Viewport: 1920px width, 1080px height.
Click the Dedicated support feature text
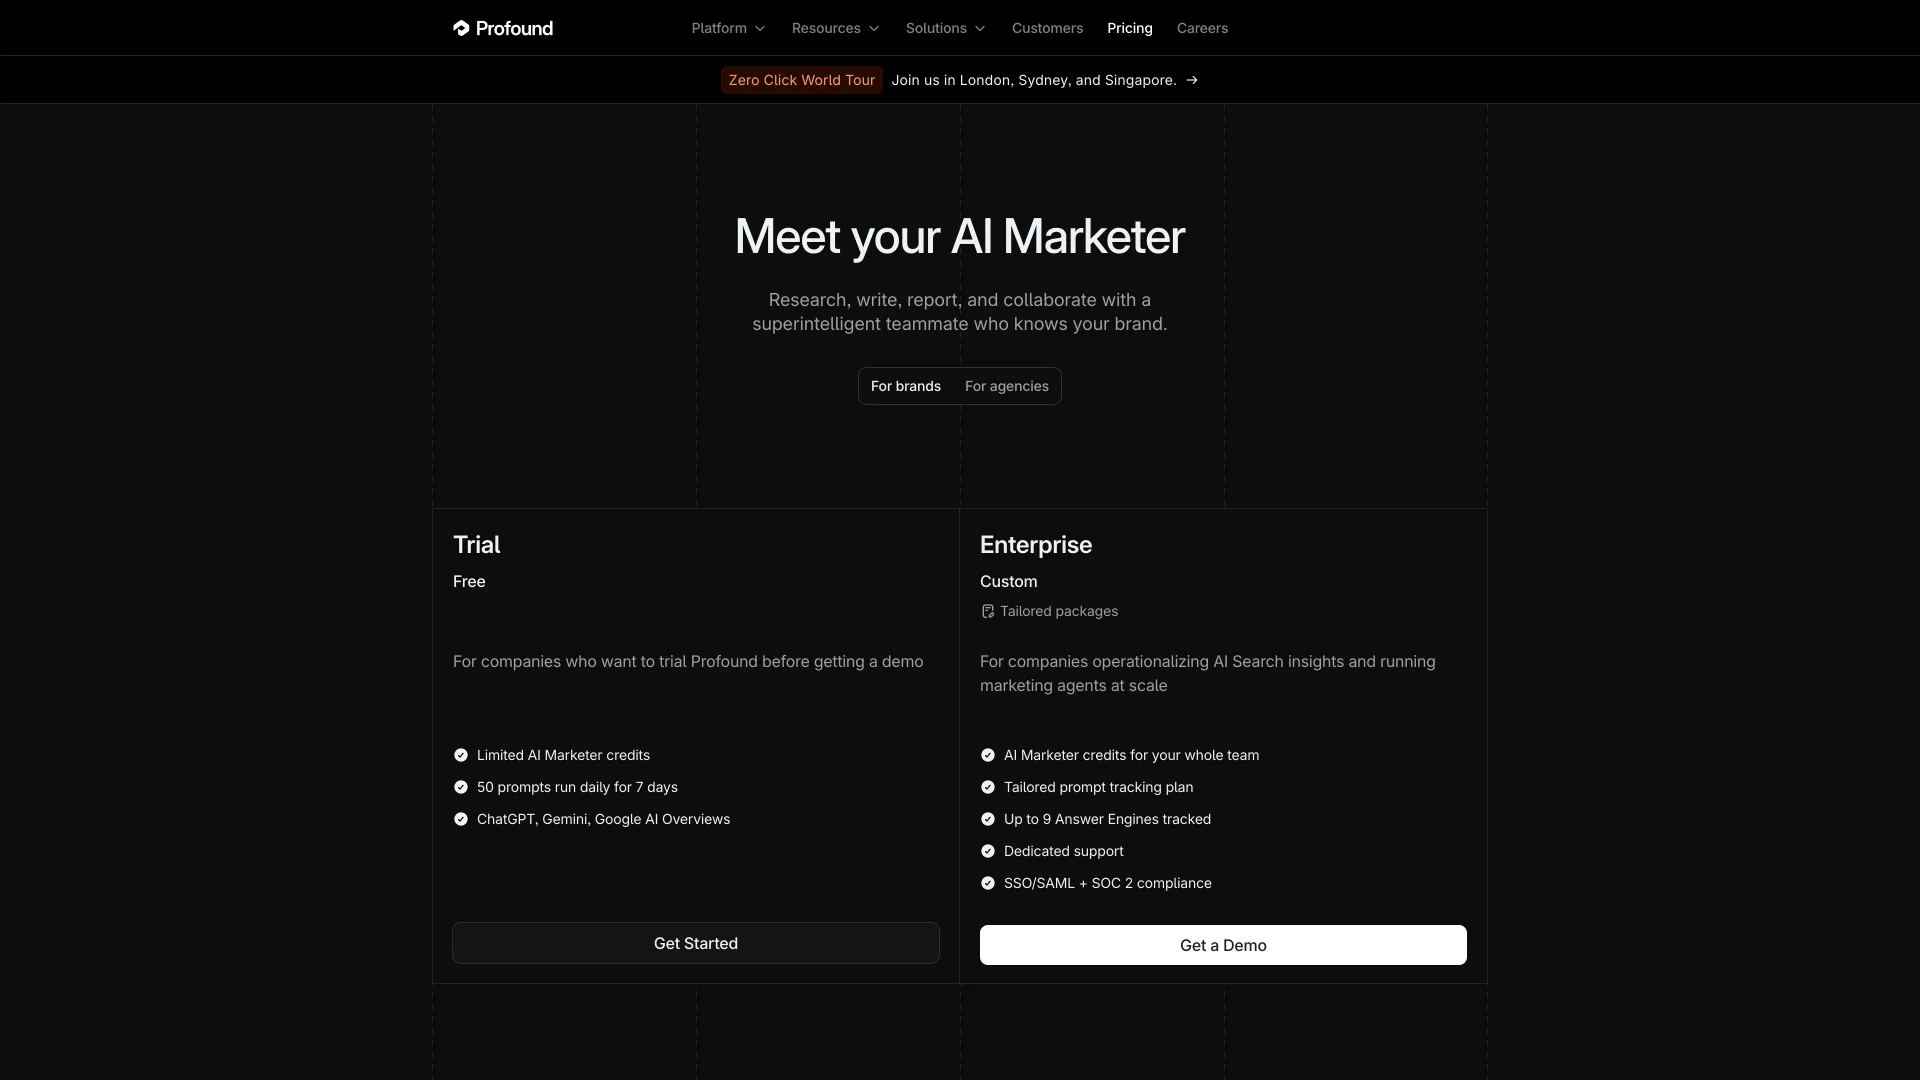1064,851
